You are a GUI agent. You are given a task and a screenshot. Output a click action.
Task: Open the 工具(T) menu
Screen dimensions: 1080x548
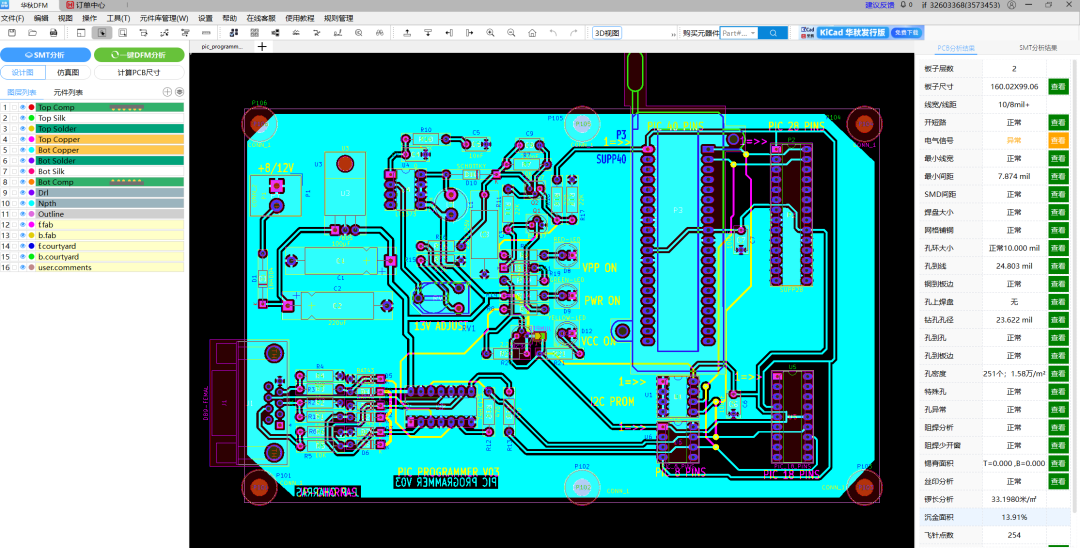click(x=118, y=19)
